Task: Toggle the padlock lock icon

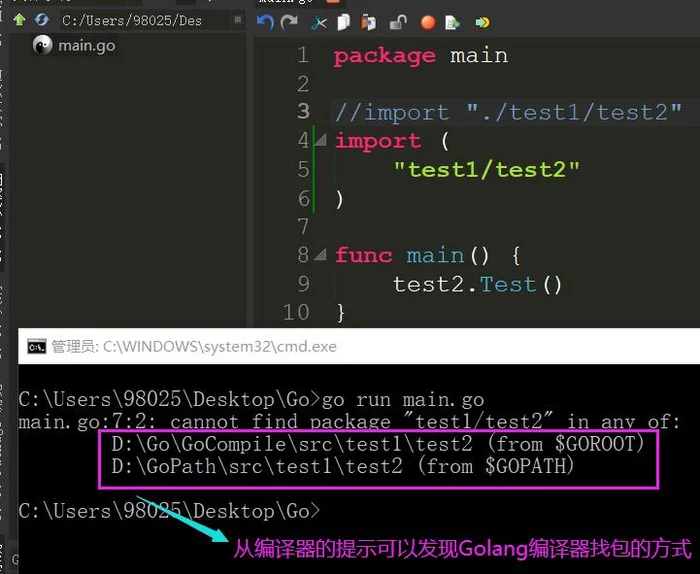Action: tap(398, 22)
